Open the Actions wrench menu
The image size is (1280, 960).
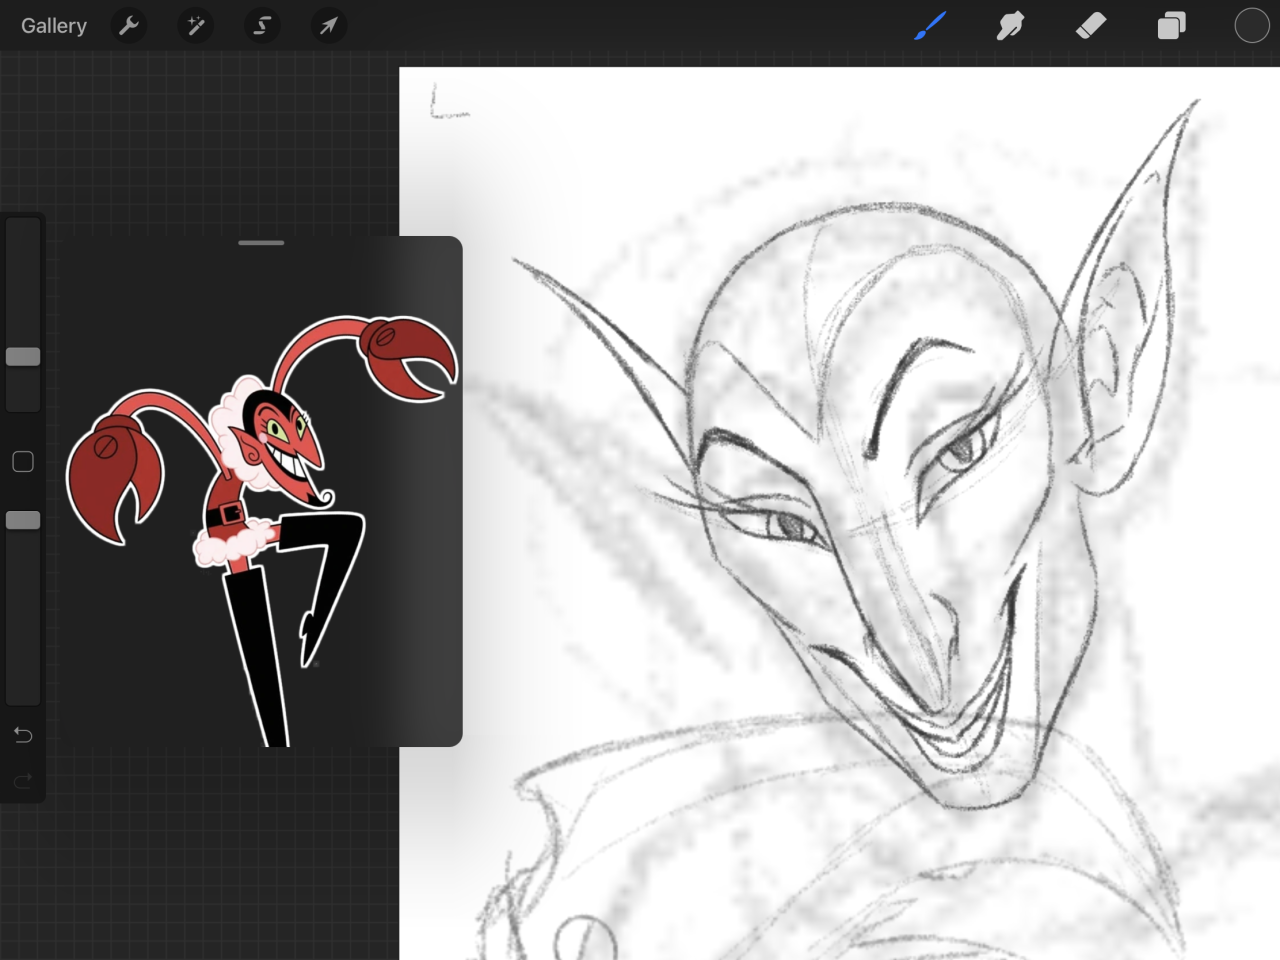[129, 26]
